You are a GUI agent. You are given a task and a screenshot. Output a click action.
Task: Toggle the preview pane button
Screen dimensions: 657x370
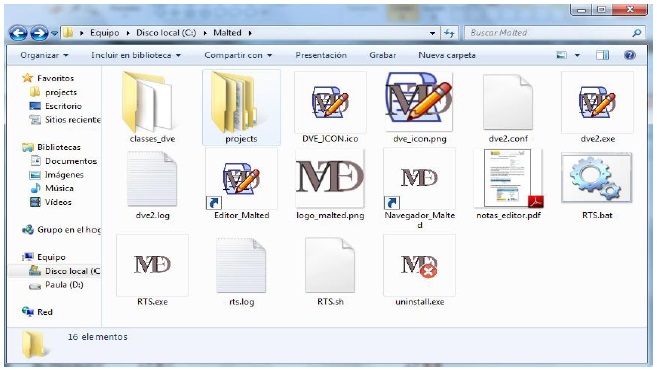tap(603, 55)
